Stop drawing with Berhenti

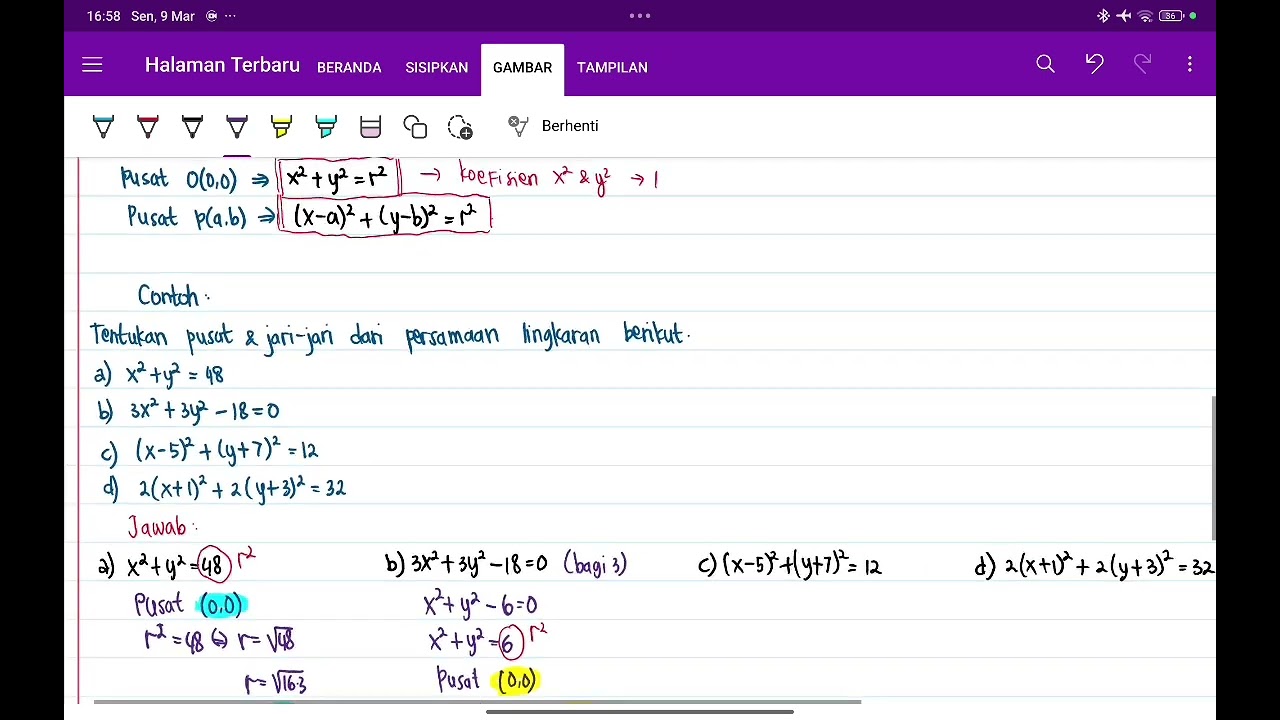570,126
